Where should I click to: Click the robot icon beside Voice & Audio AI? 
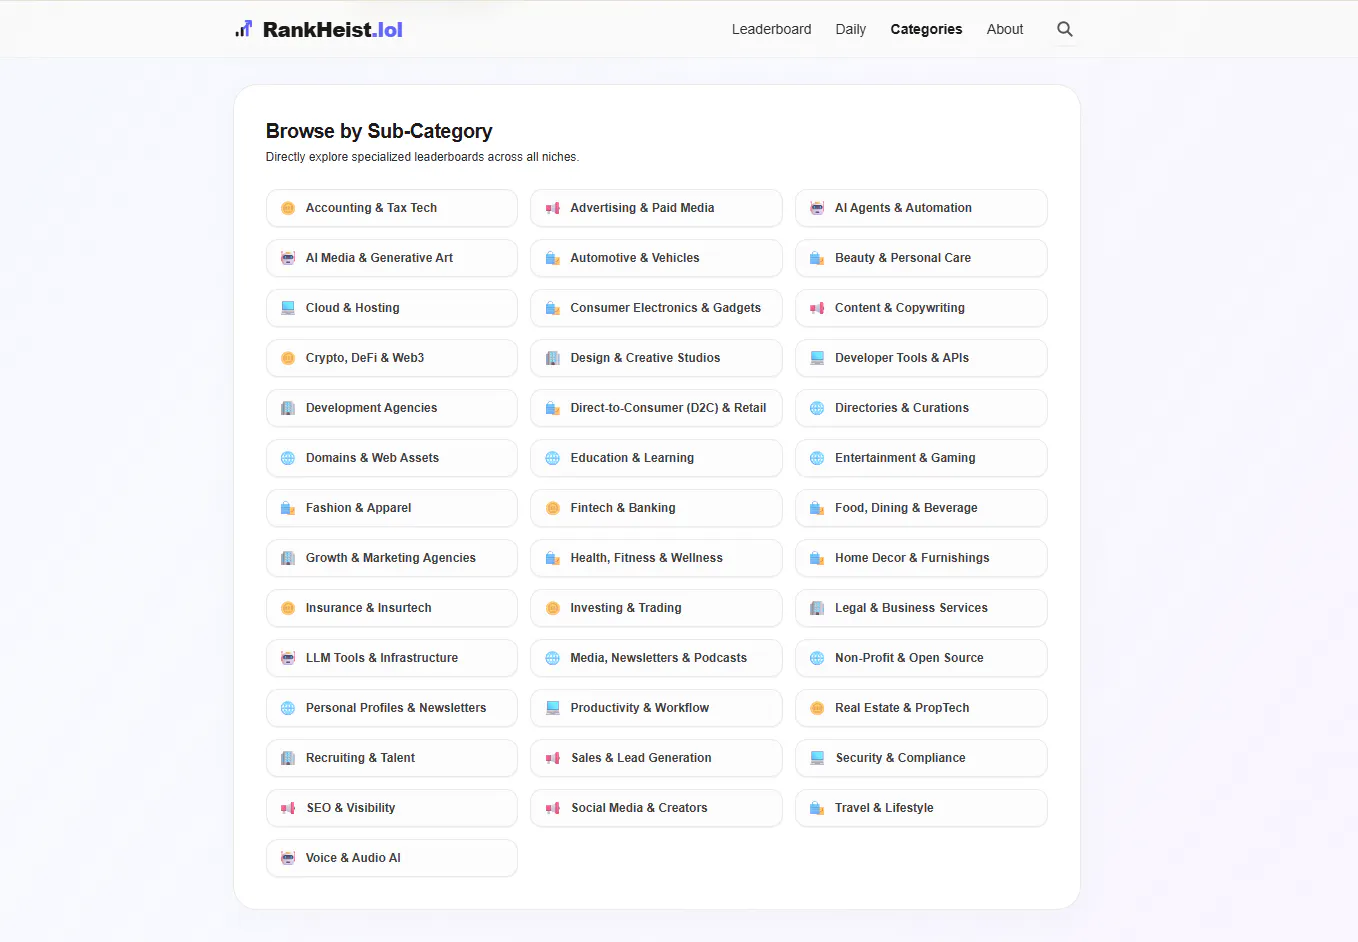[x=288, y=858]
